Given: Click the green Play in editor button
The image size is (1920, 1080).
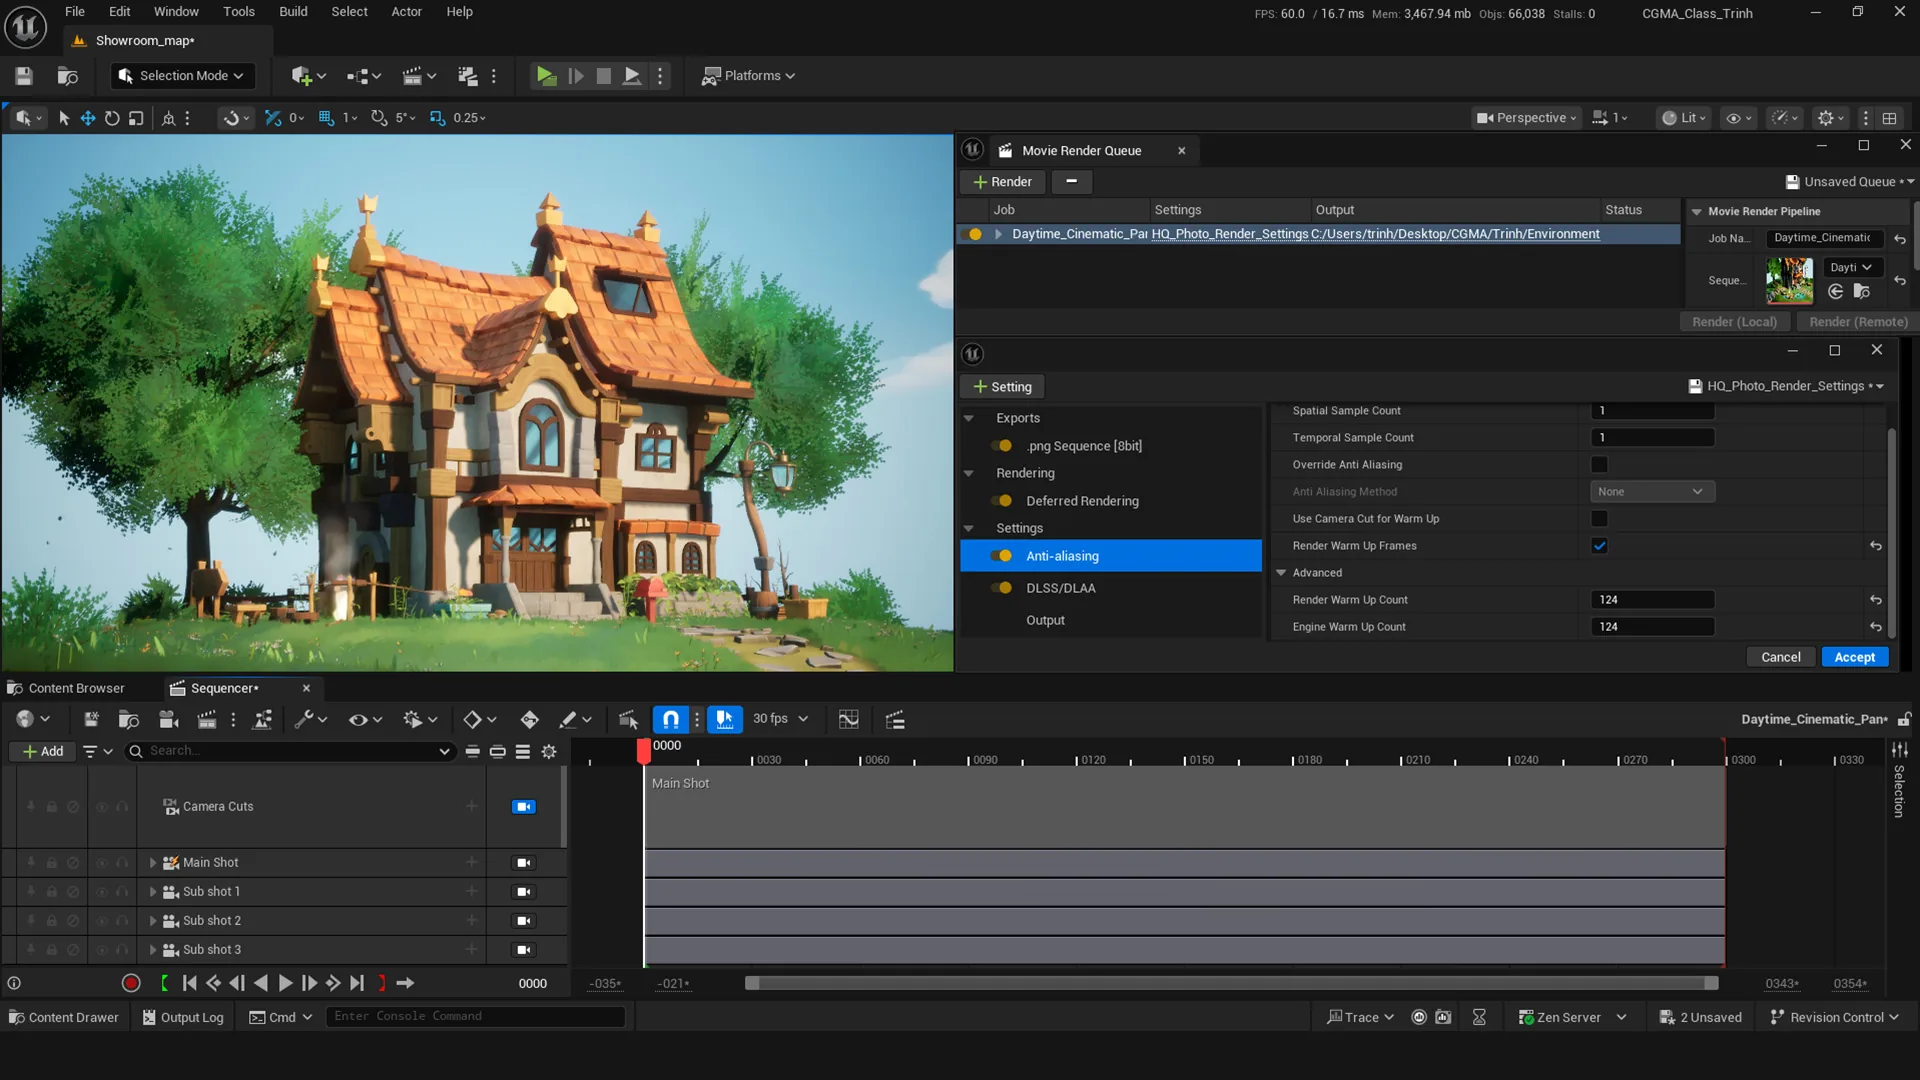Looking at the screenshot, I should pyautogui.click(x=546, y=76).
